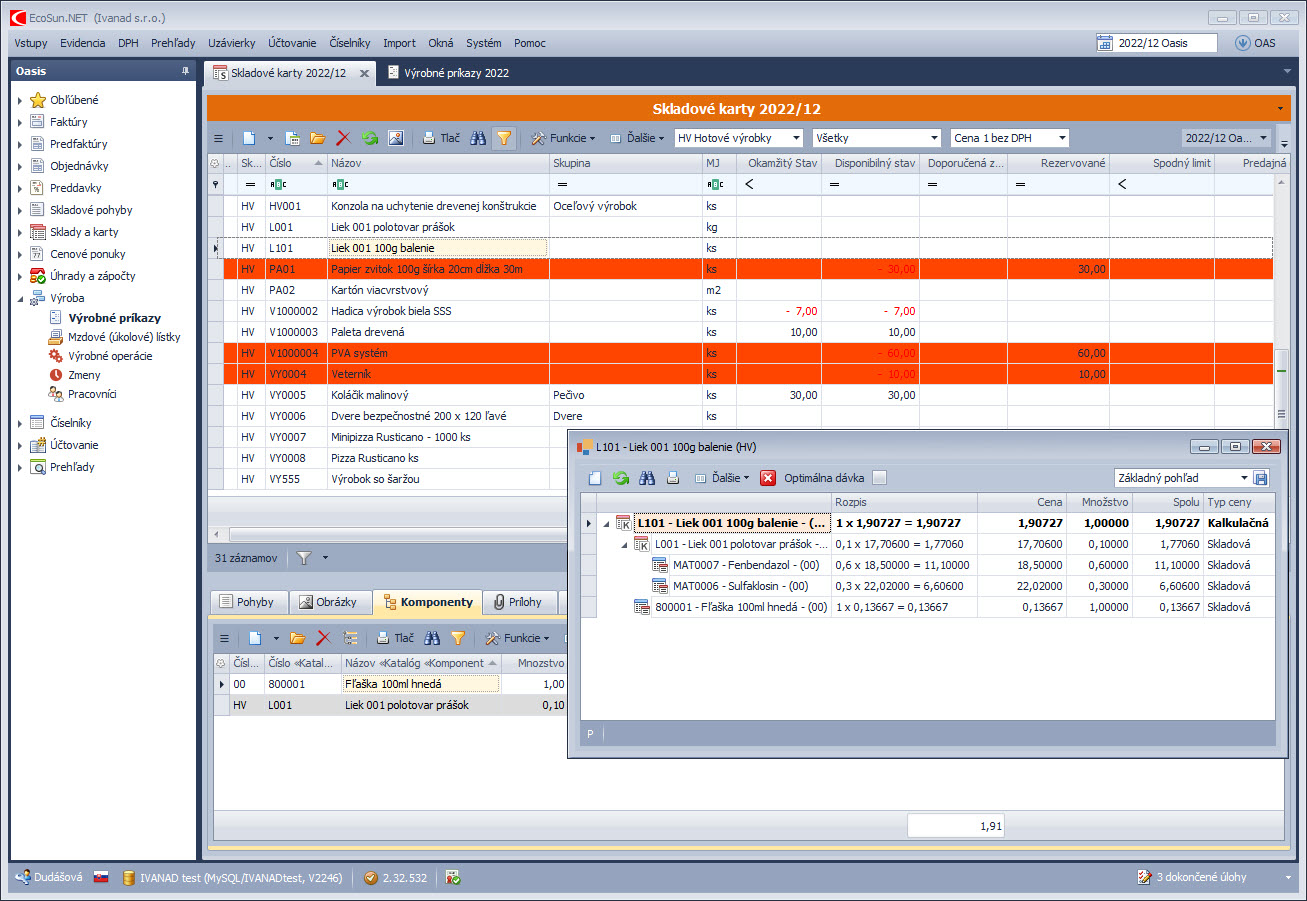Click the red X delete icon in main toolbar
This screenshot has width=1307, height=901.
[x=344, y=138]
